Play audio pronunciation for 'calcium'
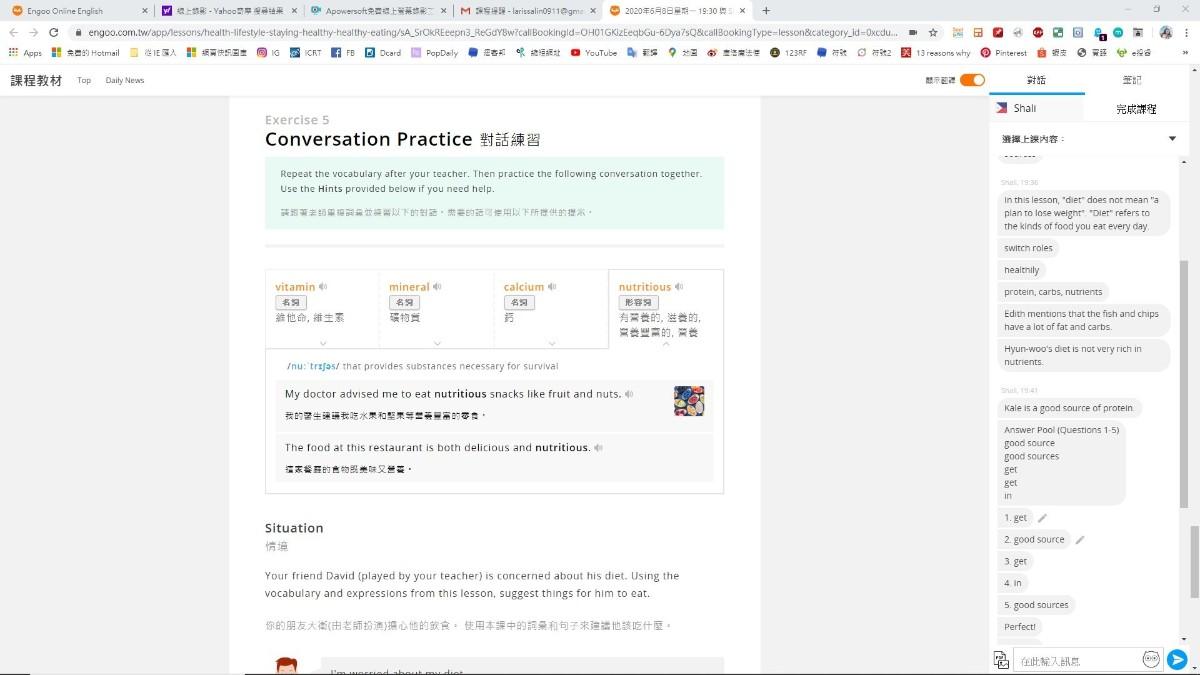 (x=552, y=287)
